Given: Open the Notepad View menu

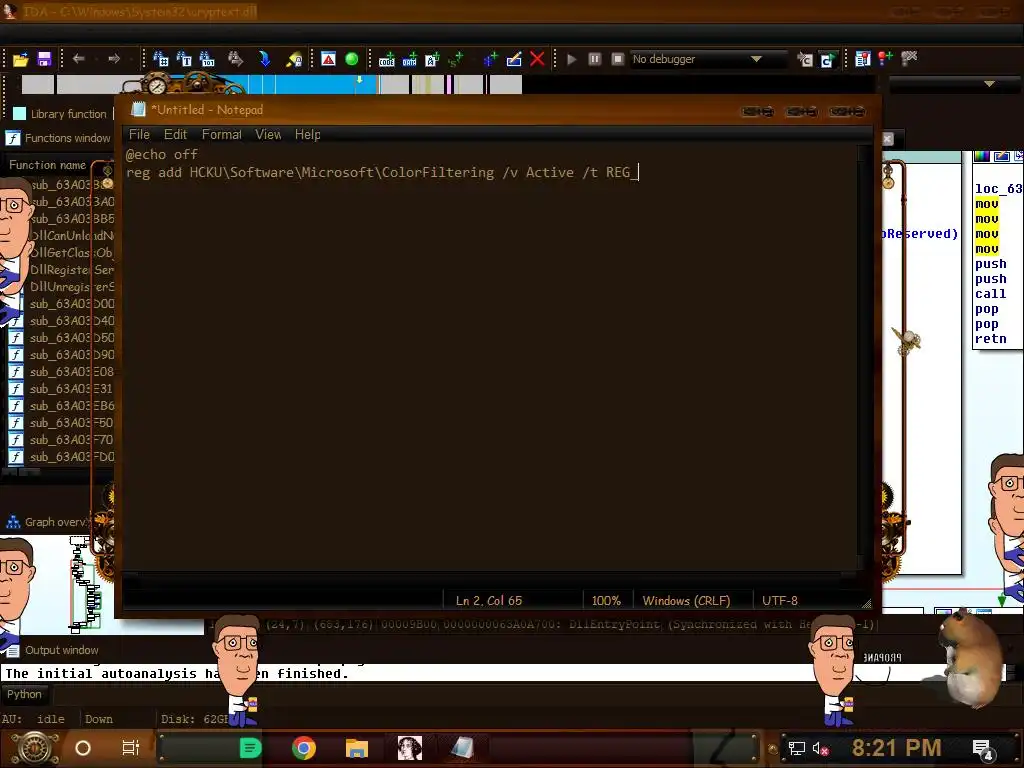Looking at the screenshot, I should coord(268,135).
